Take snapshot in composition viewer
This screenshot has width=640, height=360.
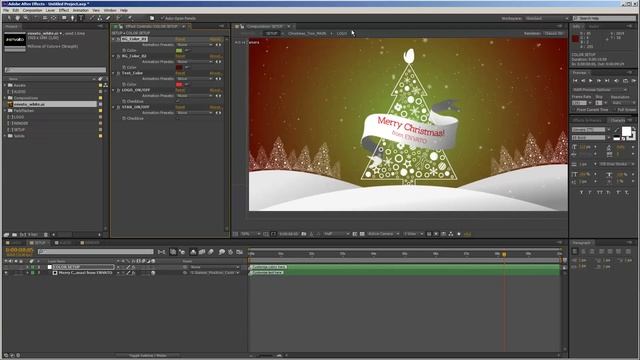pos(304,234)
